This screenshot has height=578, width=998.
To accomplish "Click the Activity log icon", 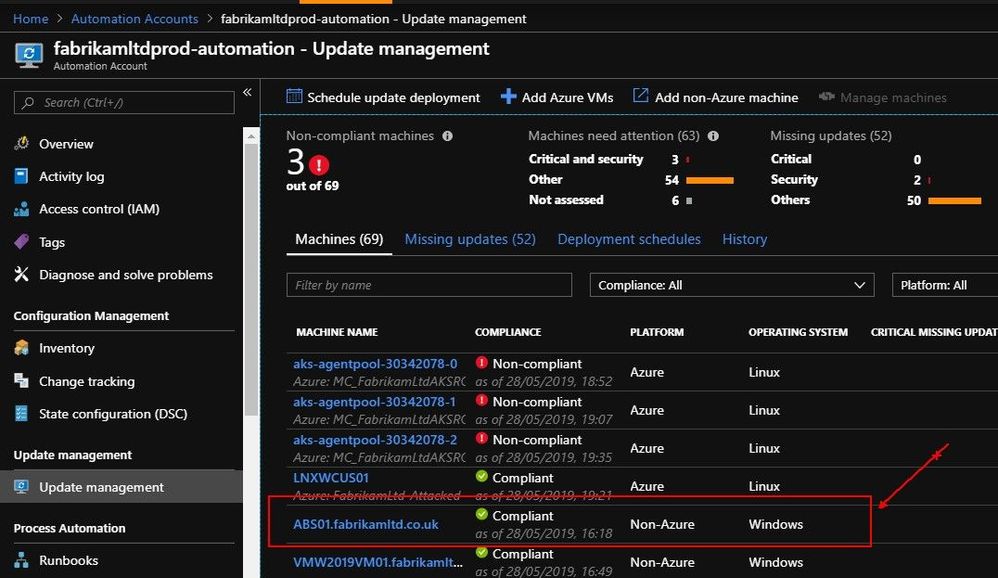I will pyautogui.click(x=21, y=176).
